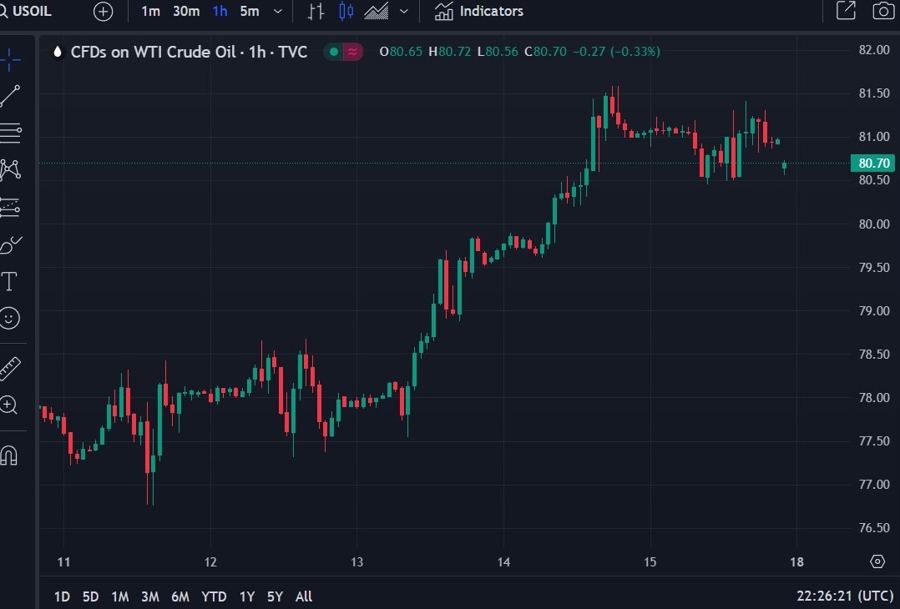Image resolution: width=900 pixels, height=609 pixels.
Task: Select the ruler measure tool
Action: 10,368
